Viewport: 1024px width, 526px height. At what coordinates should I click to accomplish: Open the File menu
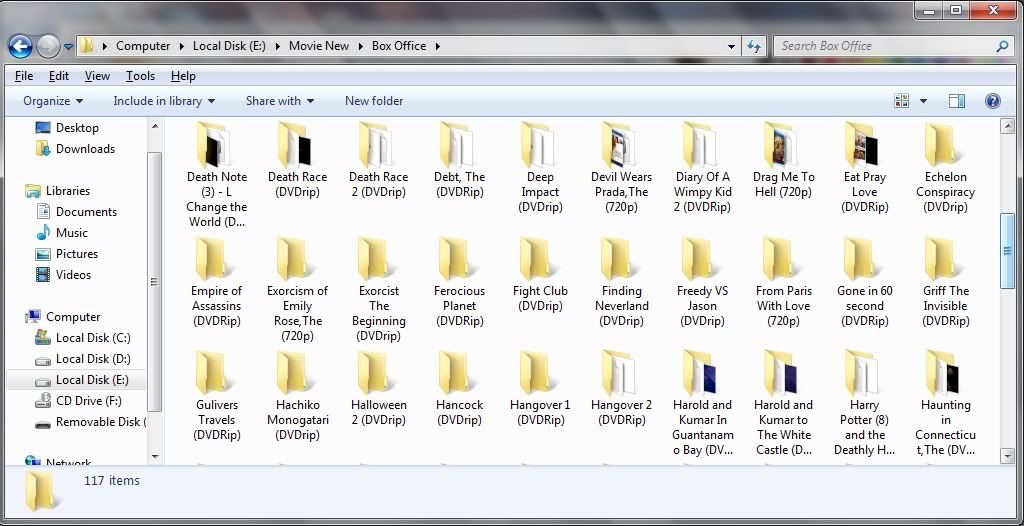point(24,76)
